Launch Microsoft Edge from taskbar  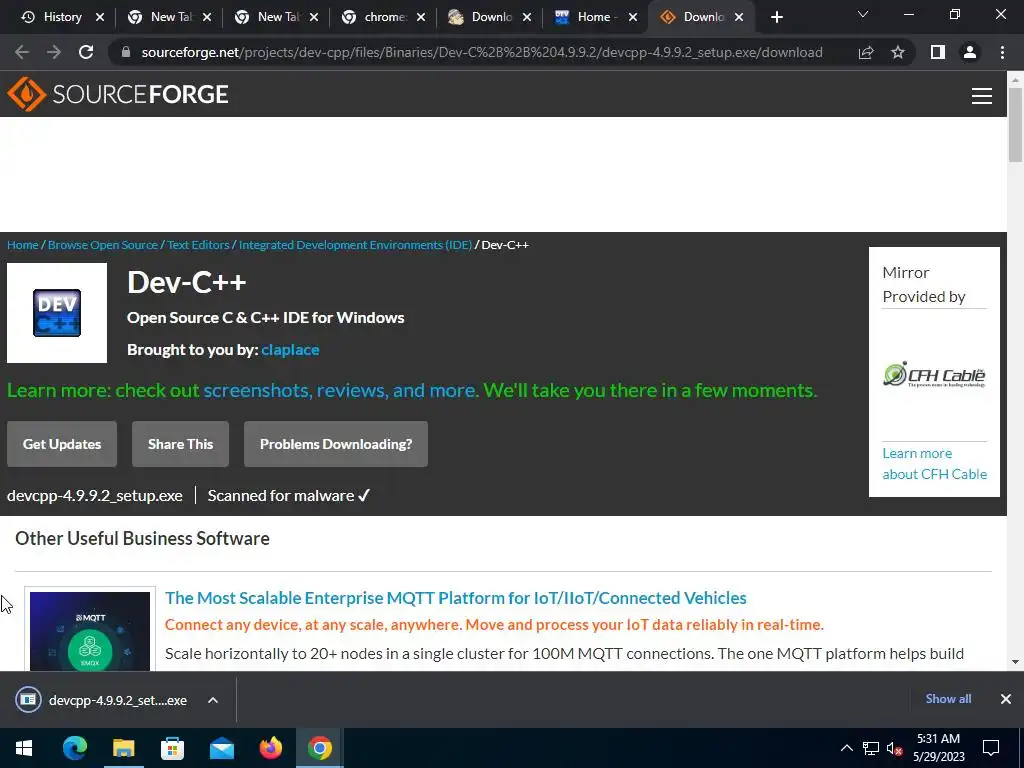click(x=74, y=748)
